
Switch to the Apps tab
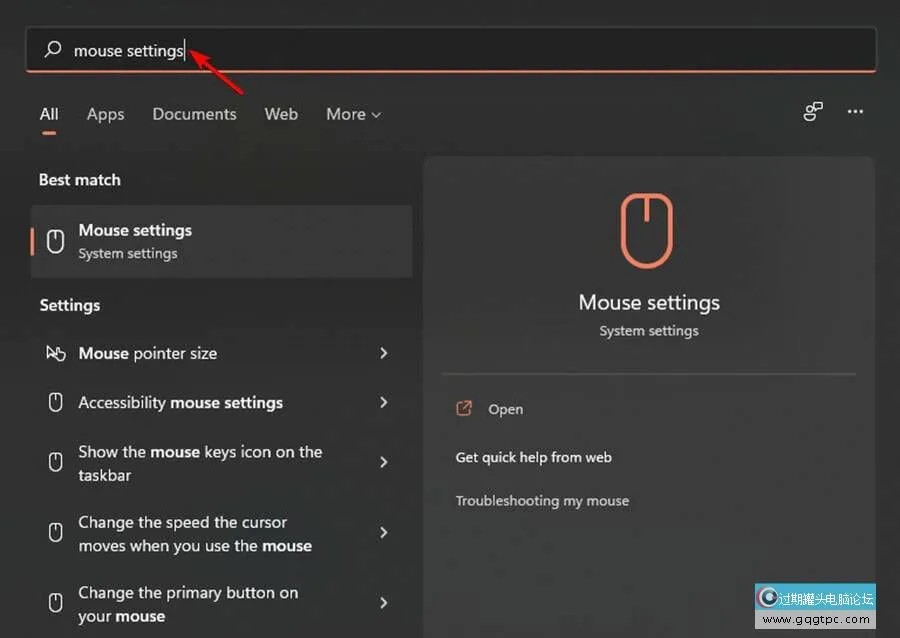pos(105,114)
